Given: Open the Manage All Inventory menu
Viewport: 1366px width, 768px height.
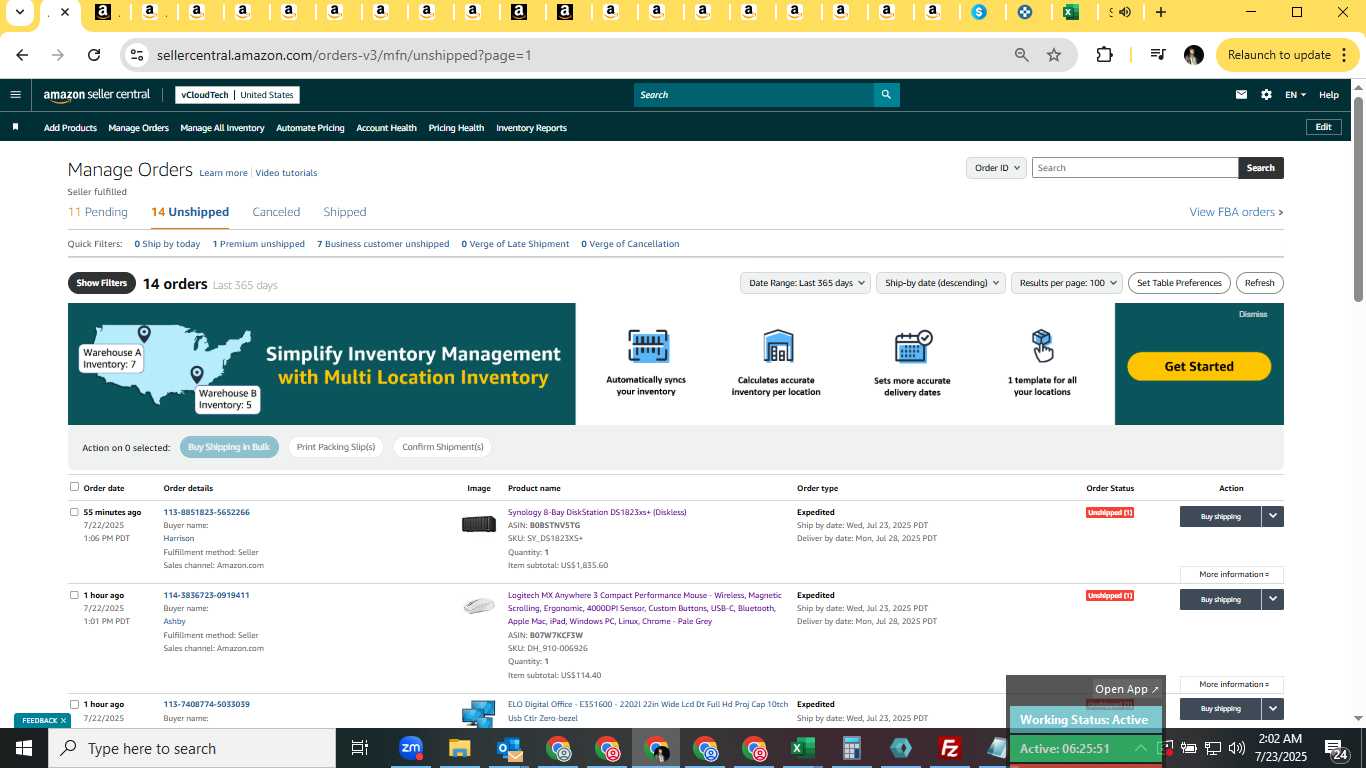Looking at the screenshot, I should point(222,128).
